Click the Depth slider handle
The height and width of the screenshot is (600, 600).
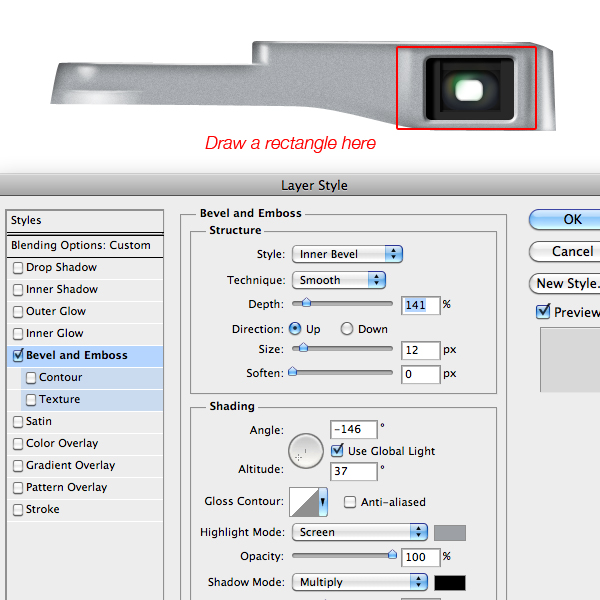pyautogui.click(x=306, y=303)
